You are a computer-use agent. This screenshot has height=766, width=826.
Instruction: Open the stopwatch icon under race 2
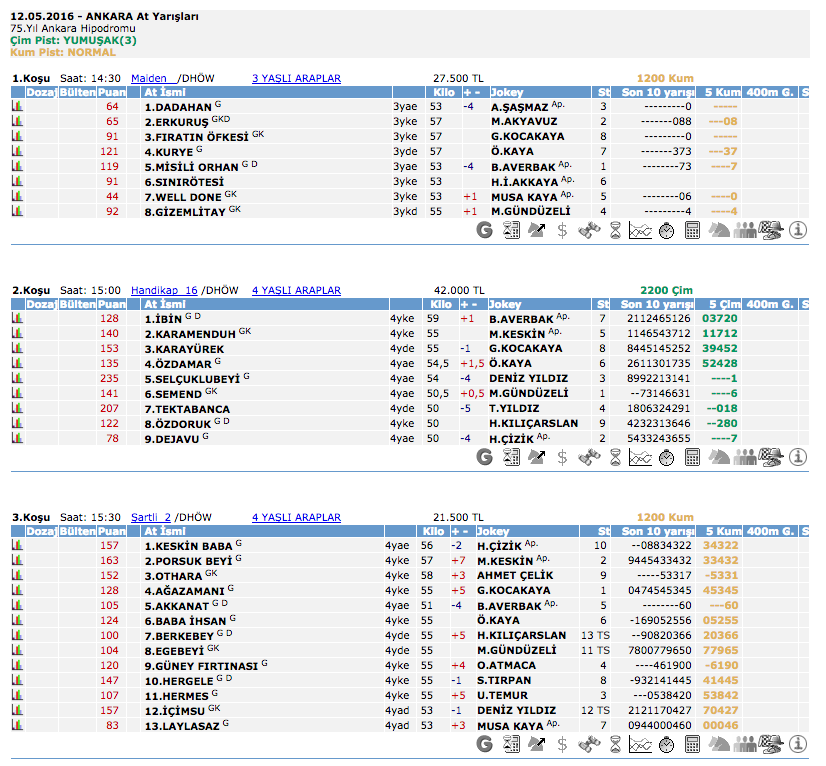(x=667, y=457)
